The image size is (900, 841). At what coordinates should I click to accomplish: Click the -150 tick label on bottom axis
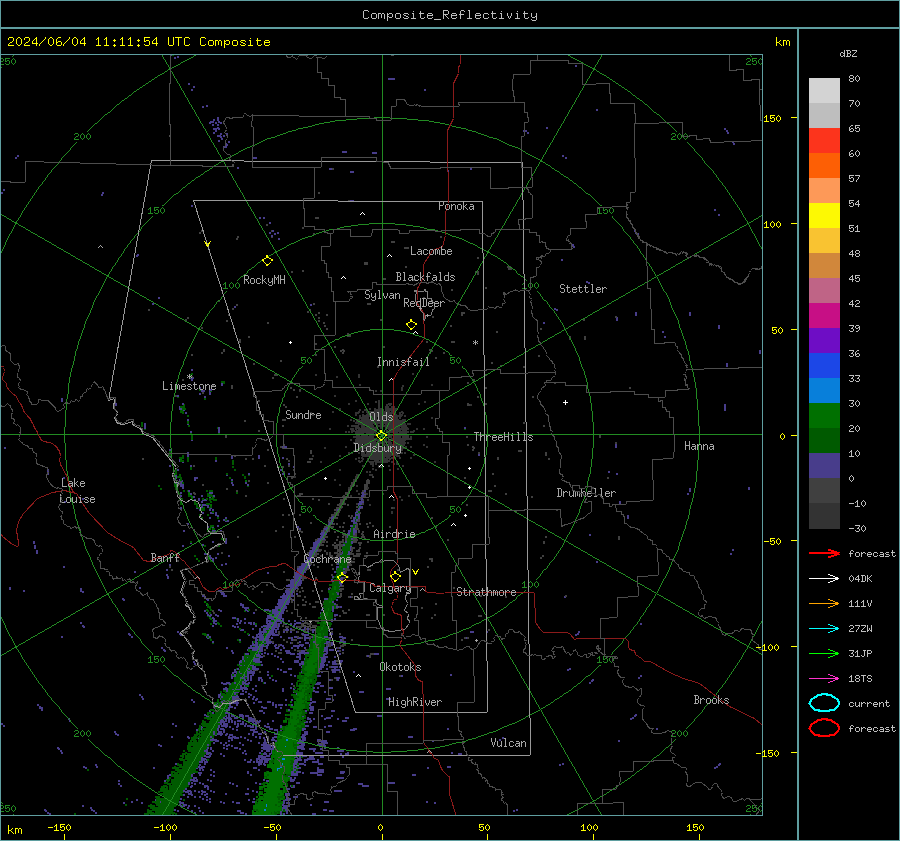59,827
